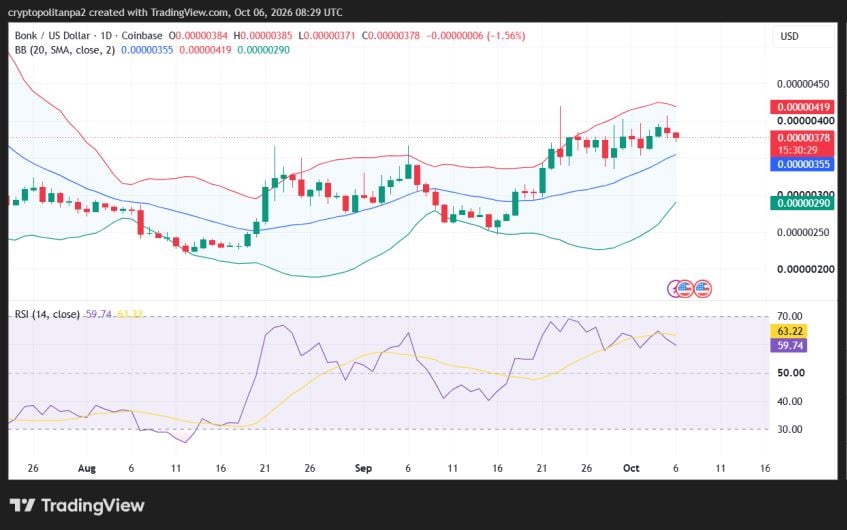Click the purple 59.74 RSI axis tag
The image size is (847, 530).
[x=789, y=345]
